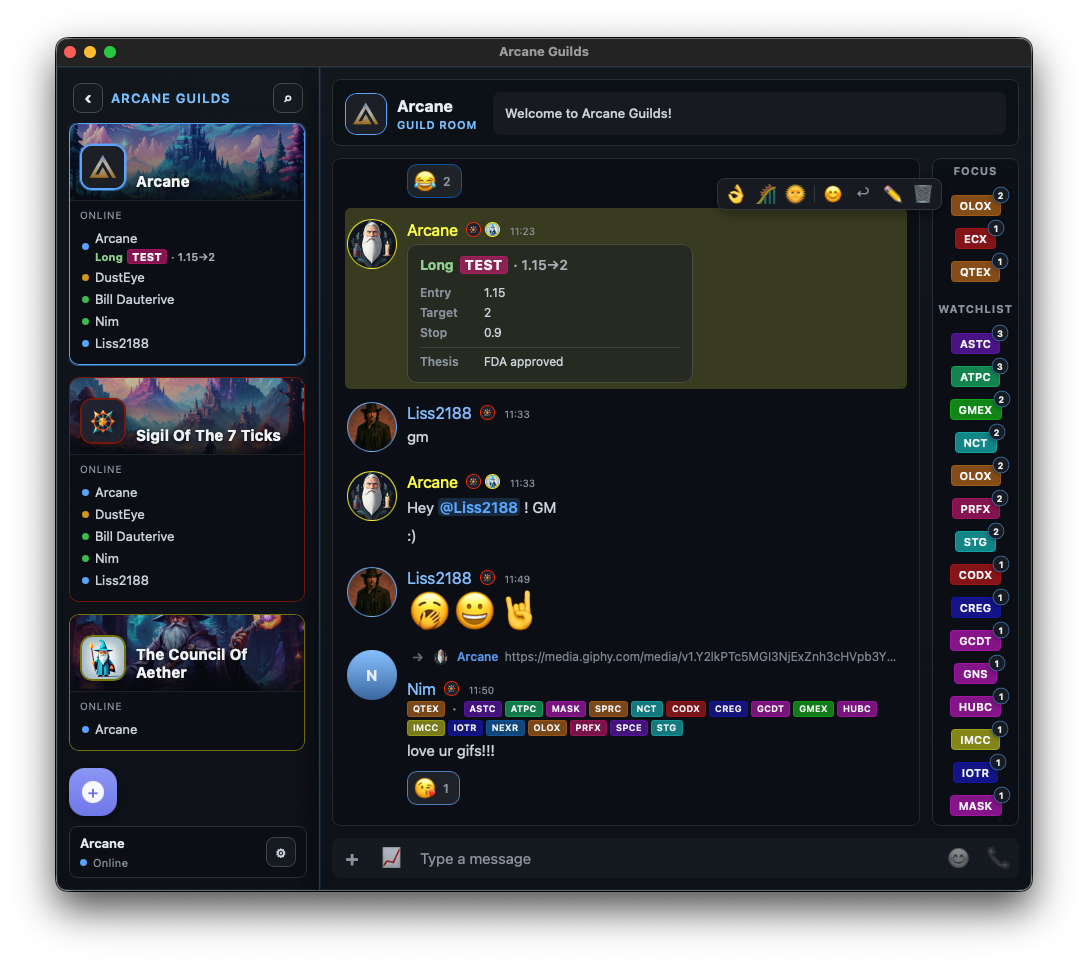Click Arcane's Long TEST status in sidebar
The height and width of the screenshot is (965, 1088).
[x=155, y=257]
